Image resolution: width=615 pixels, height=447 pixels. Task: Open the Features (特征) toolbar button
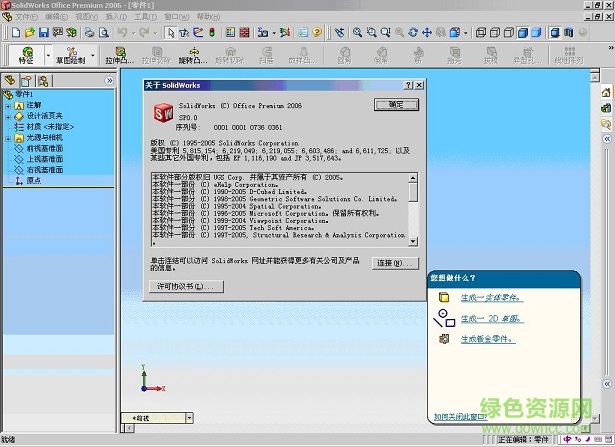[26, 55]
